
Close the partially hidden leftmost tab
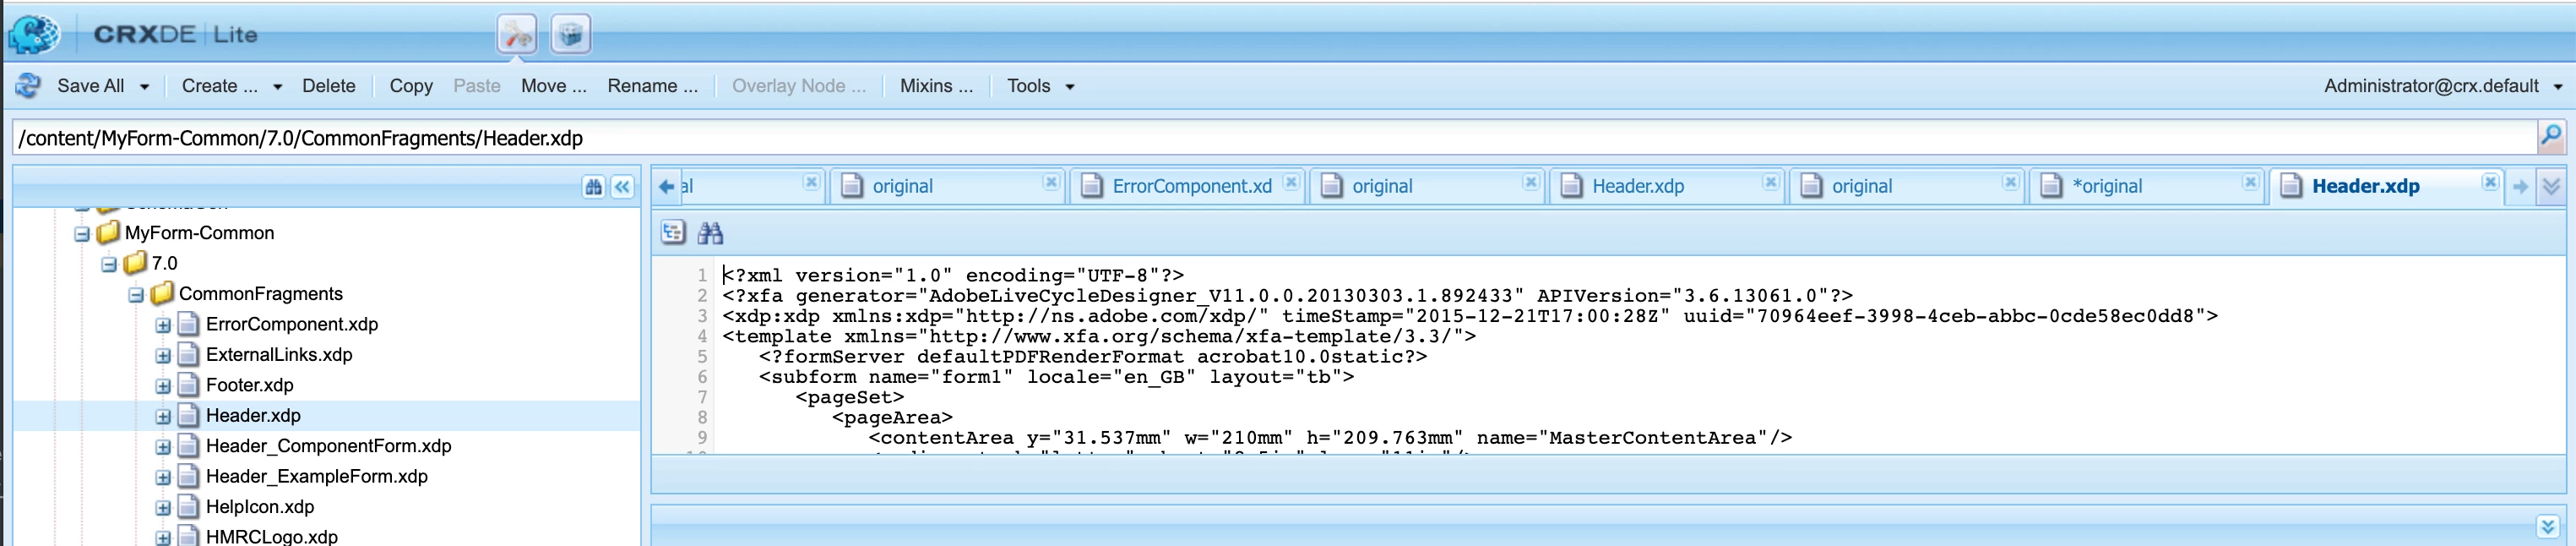click(x=811, y=182)
